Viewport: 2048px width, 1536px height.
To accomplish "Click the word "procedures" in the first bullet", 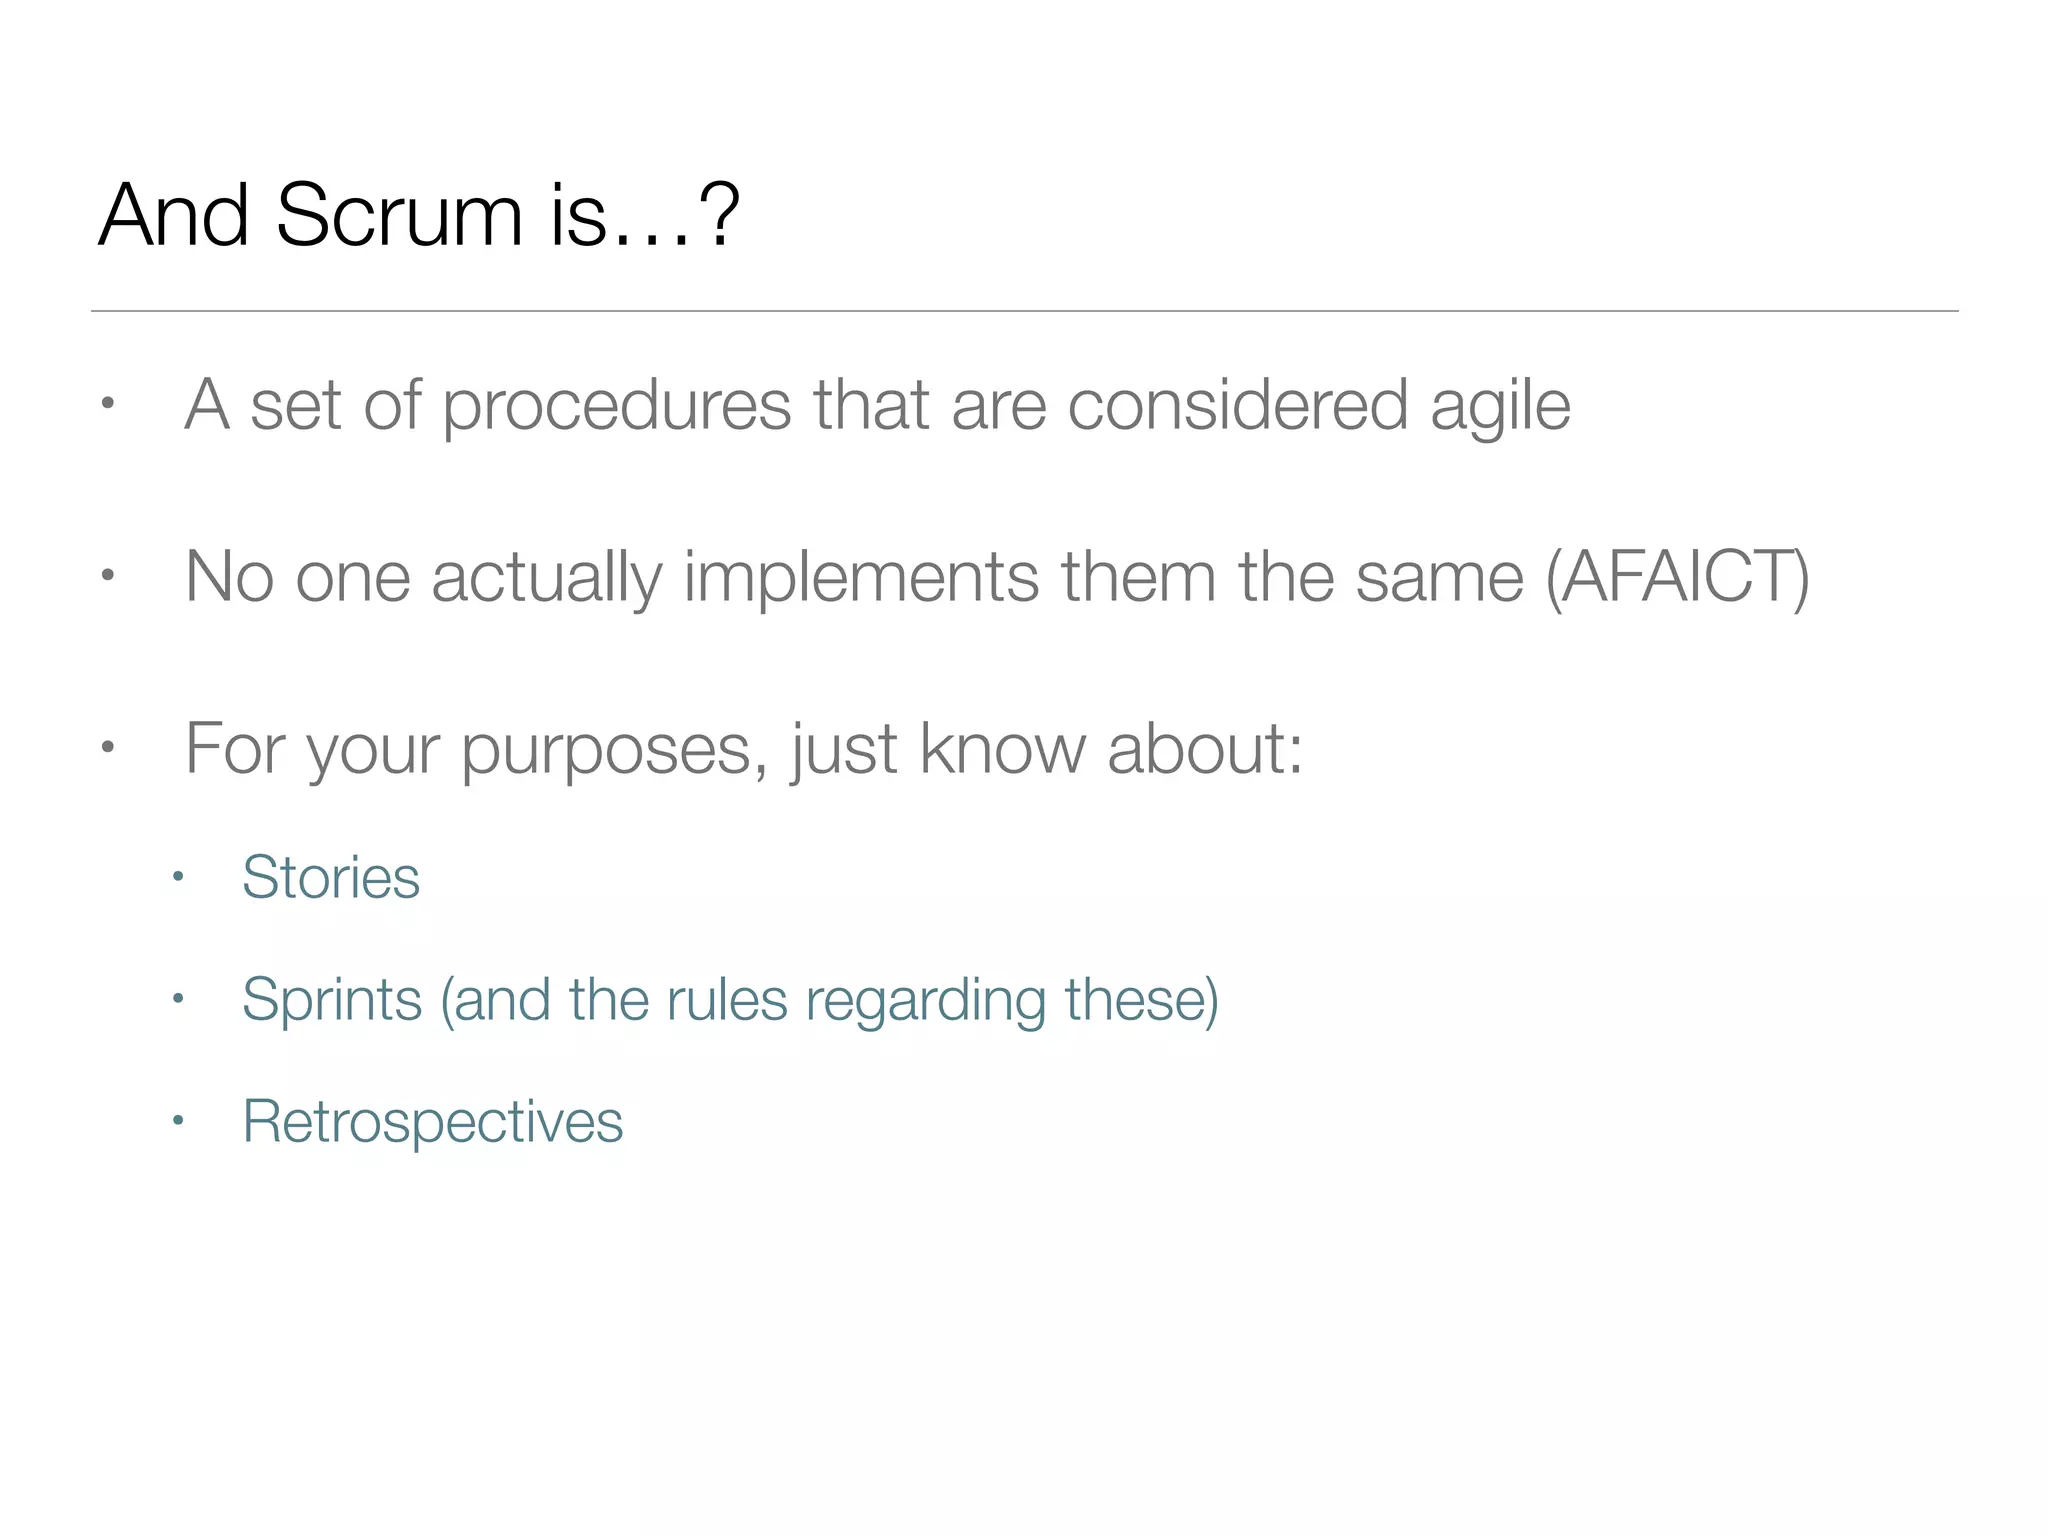I will pos(617,407).
